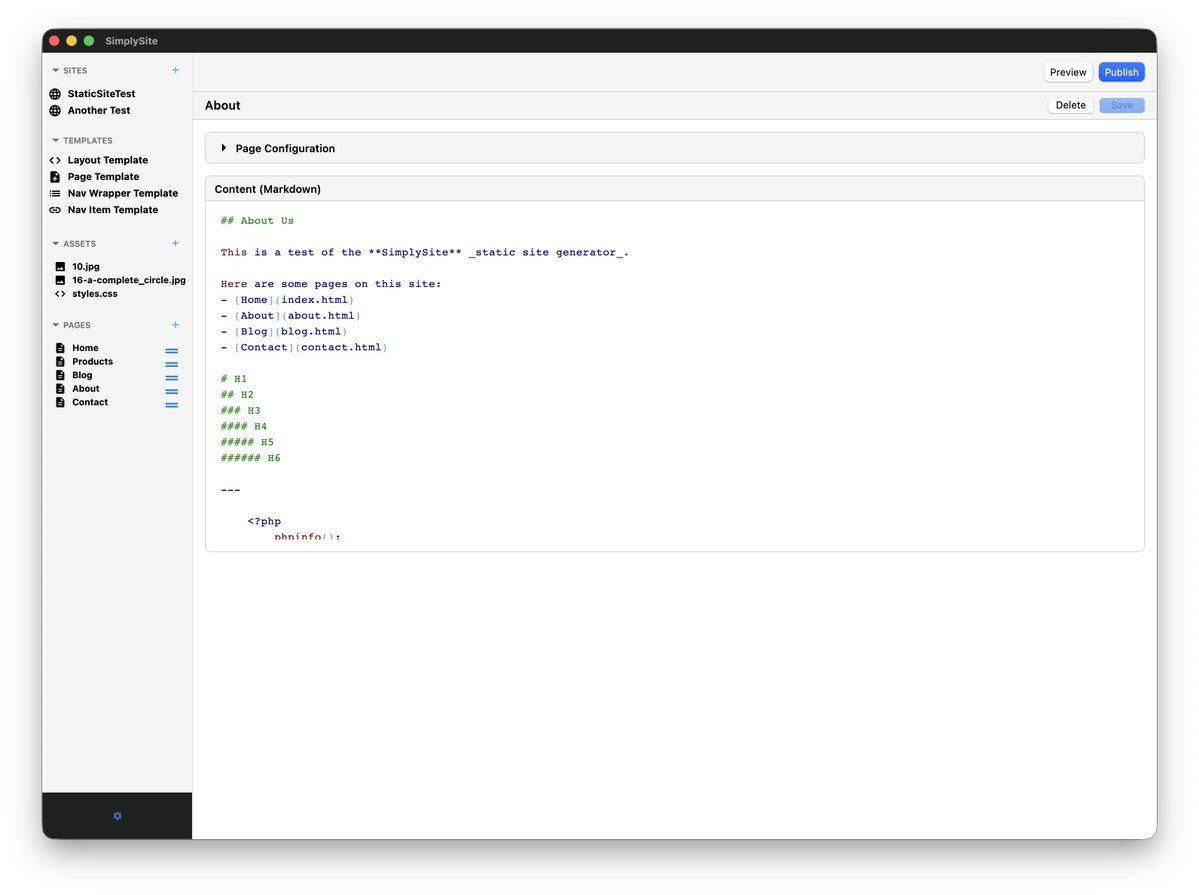
Task: Select the StaticSiteTest site
Action: [101, 94]
